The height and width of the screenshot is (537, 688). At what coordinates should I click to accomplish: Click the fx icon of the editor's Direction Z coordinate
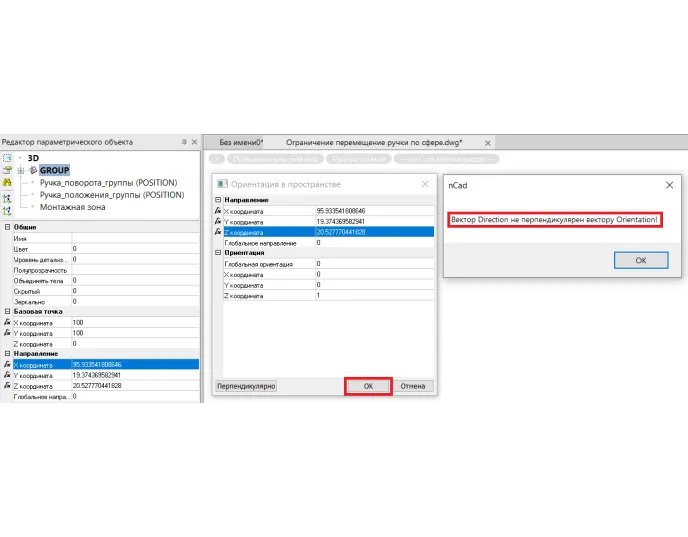pos(7,386)
